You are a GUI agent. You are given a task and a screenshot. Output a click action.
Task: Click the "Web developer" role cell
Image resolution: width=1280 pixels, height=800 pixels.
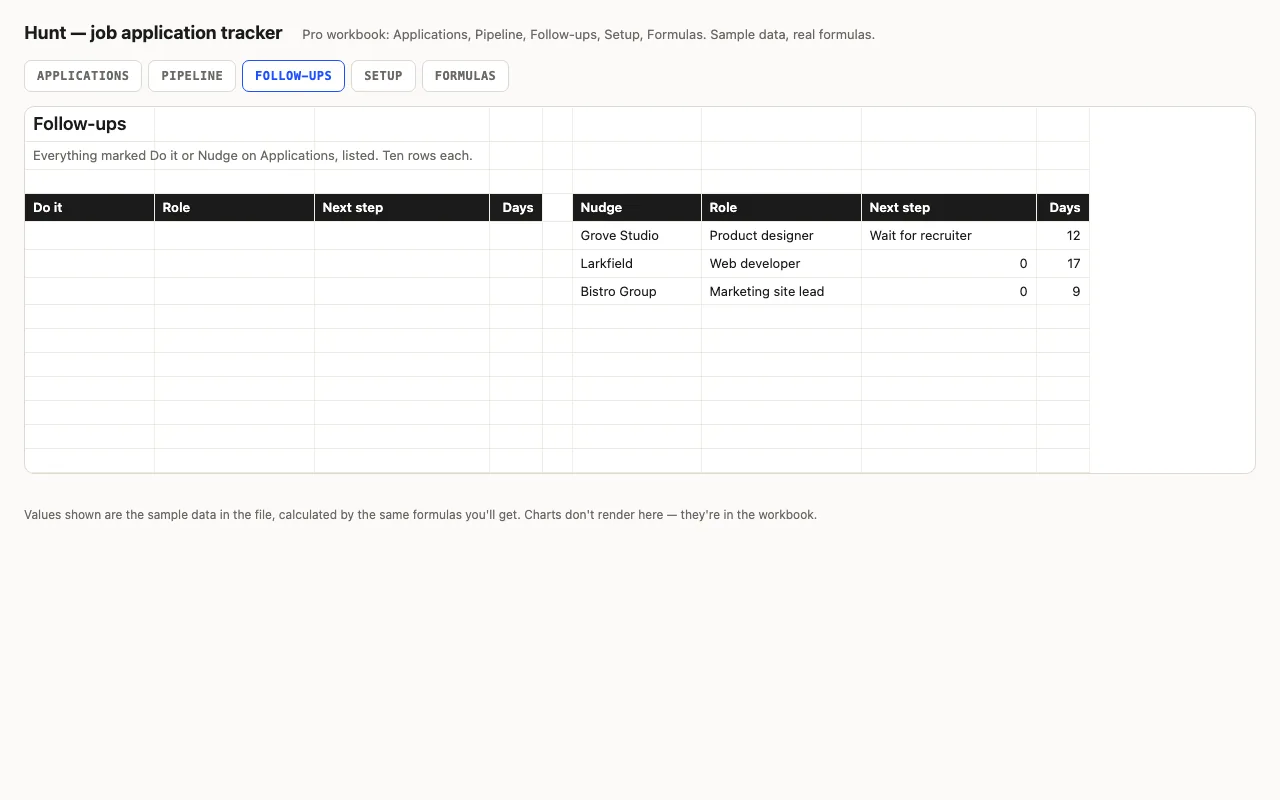pos(782,264)
